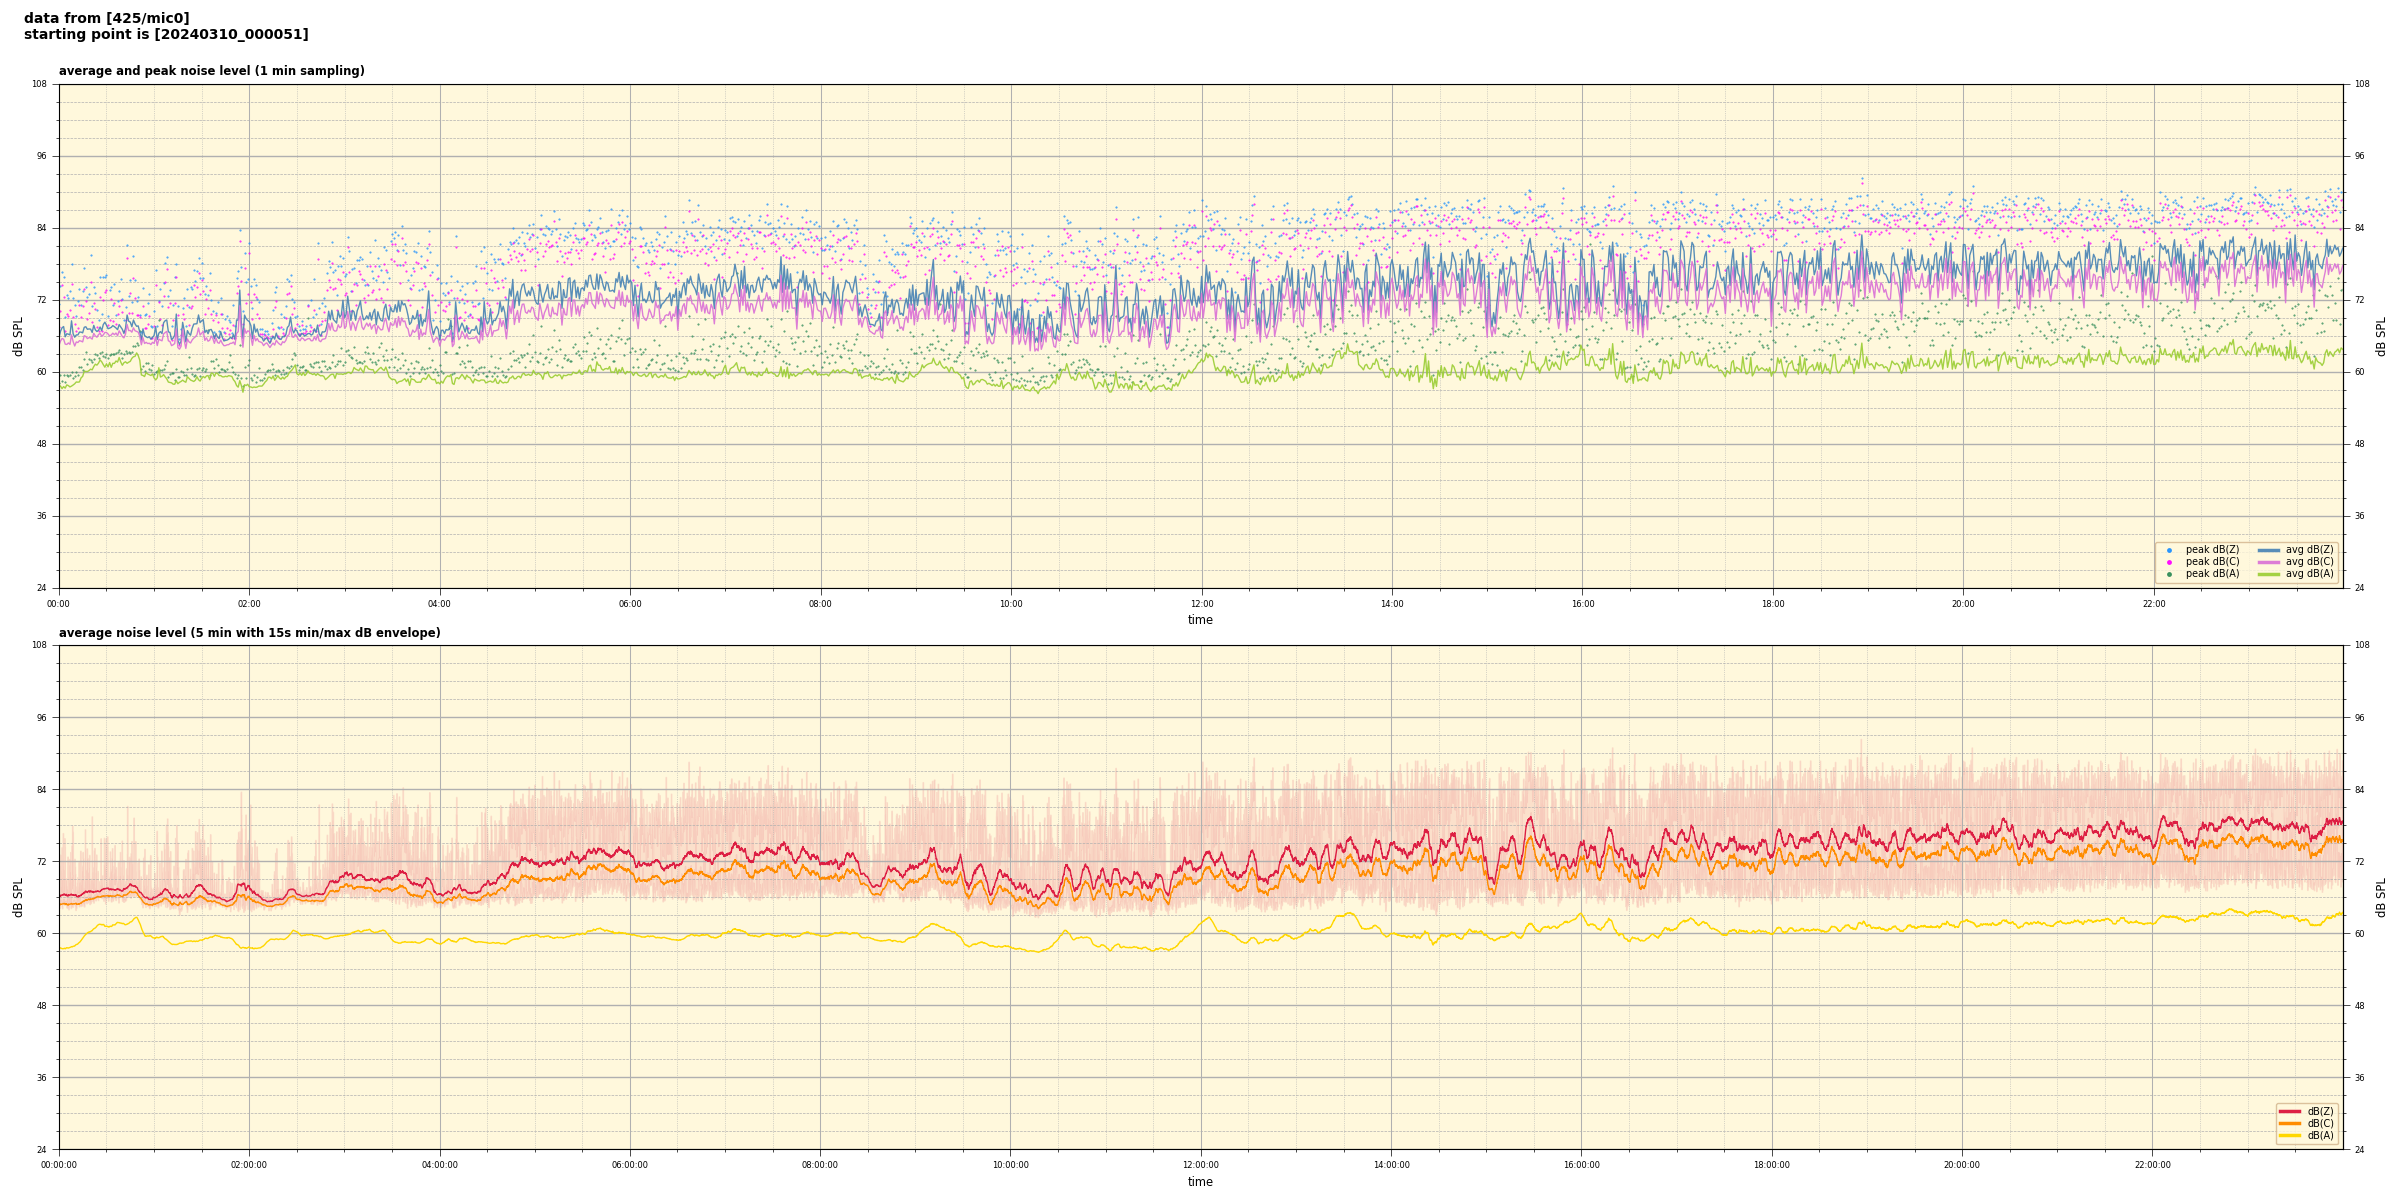
Task: Click the peak dB(Z) legend marker
Action: [2169, 550]
